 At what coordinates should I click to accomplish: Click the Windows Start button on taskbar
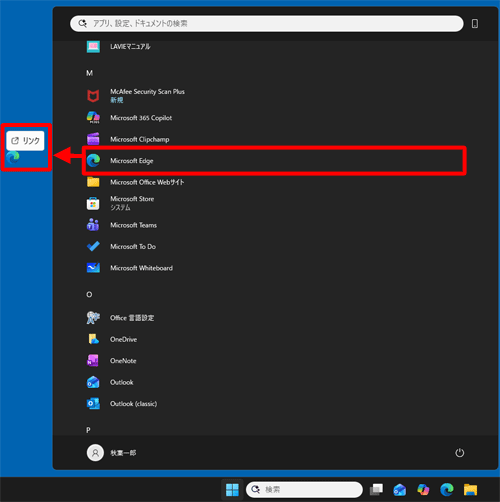pyautogui.click(x=232, y=490)
